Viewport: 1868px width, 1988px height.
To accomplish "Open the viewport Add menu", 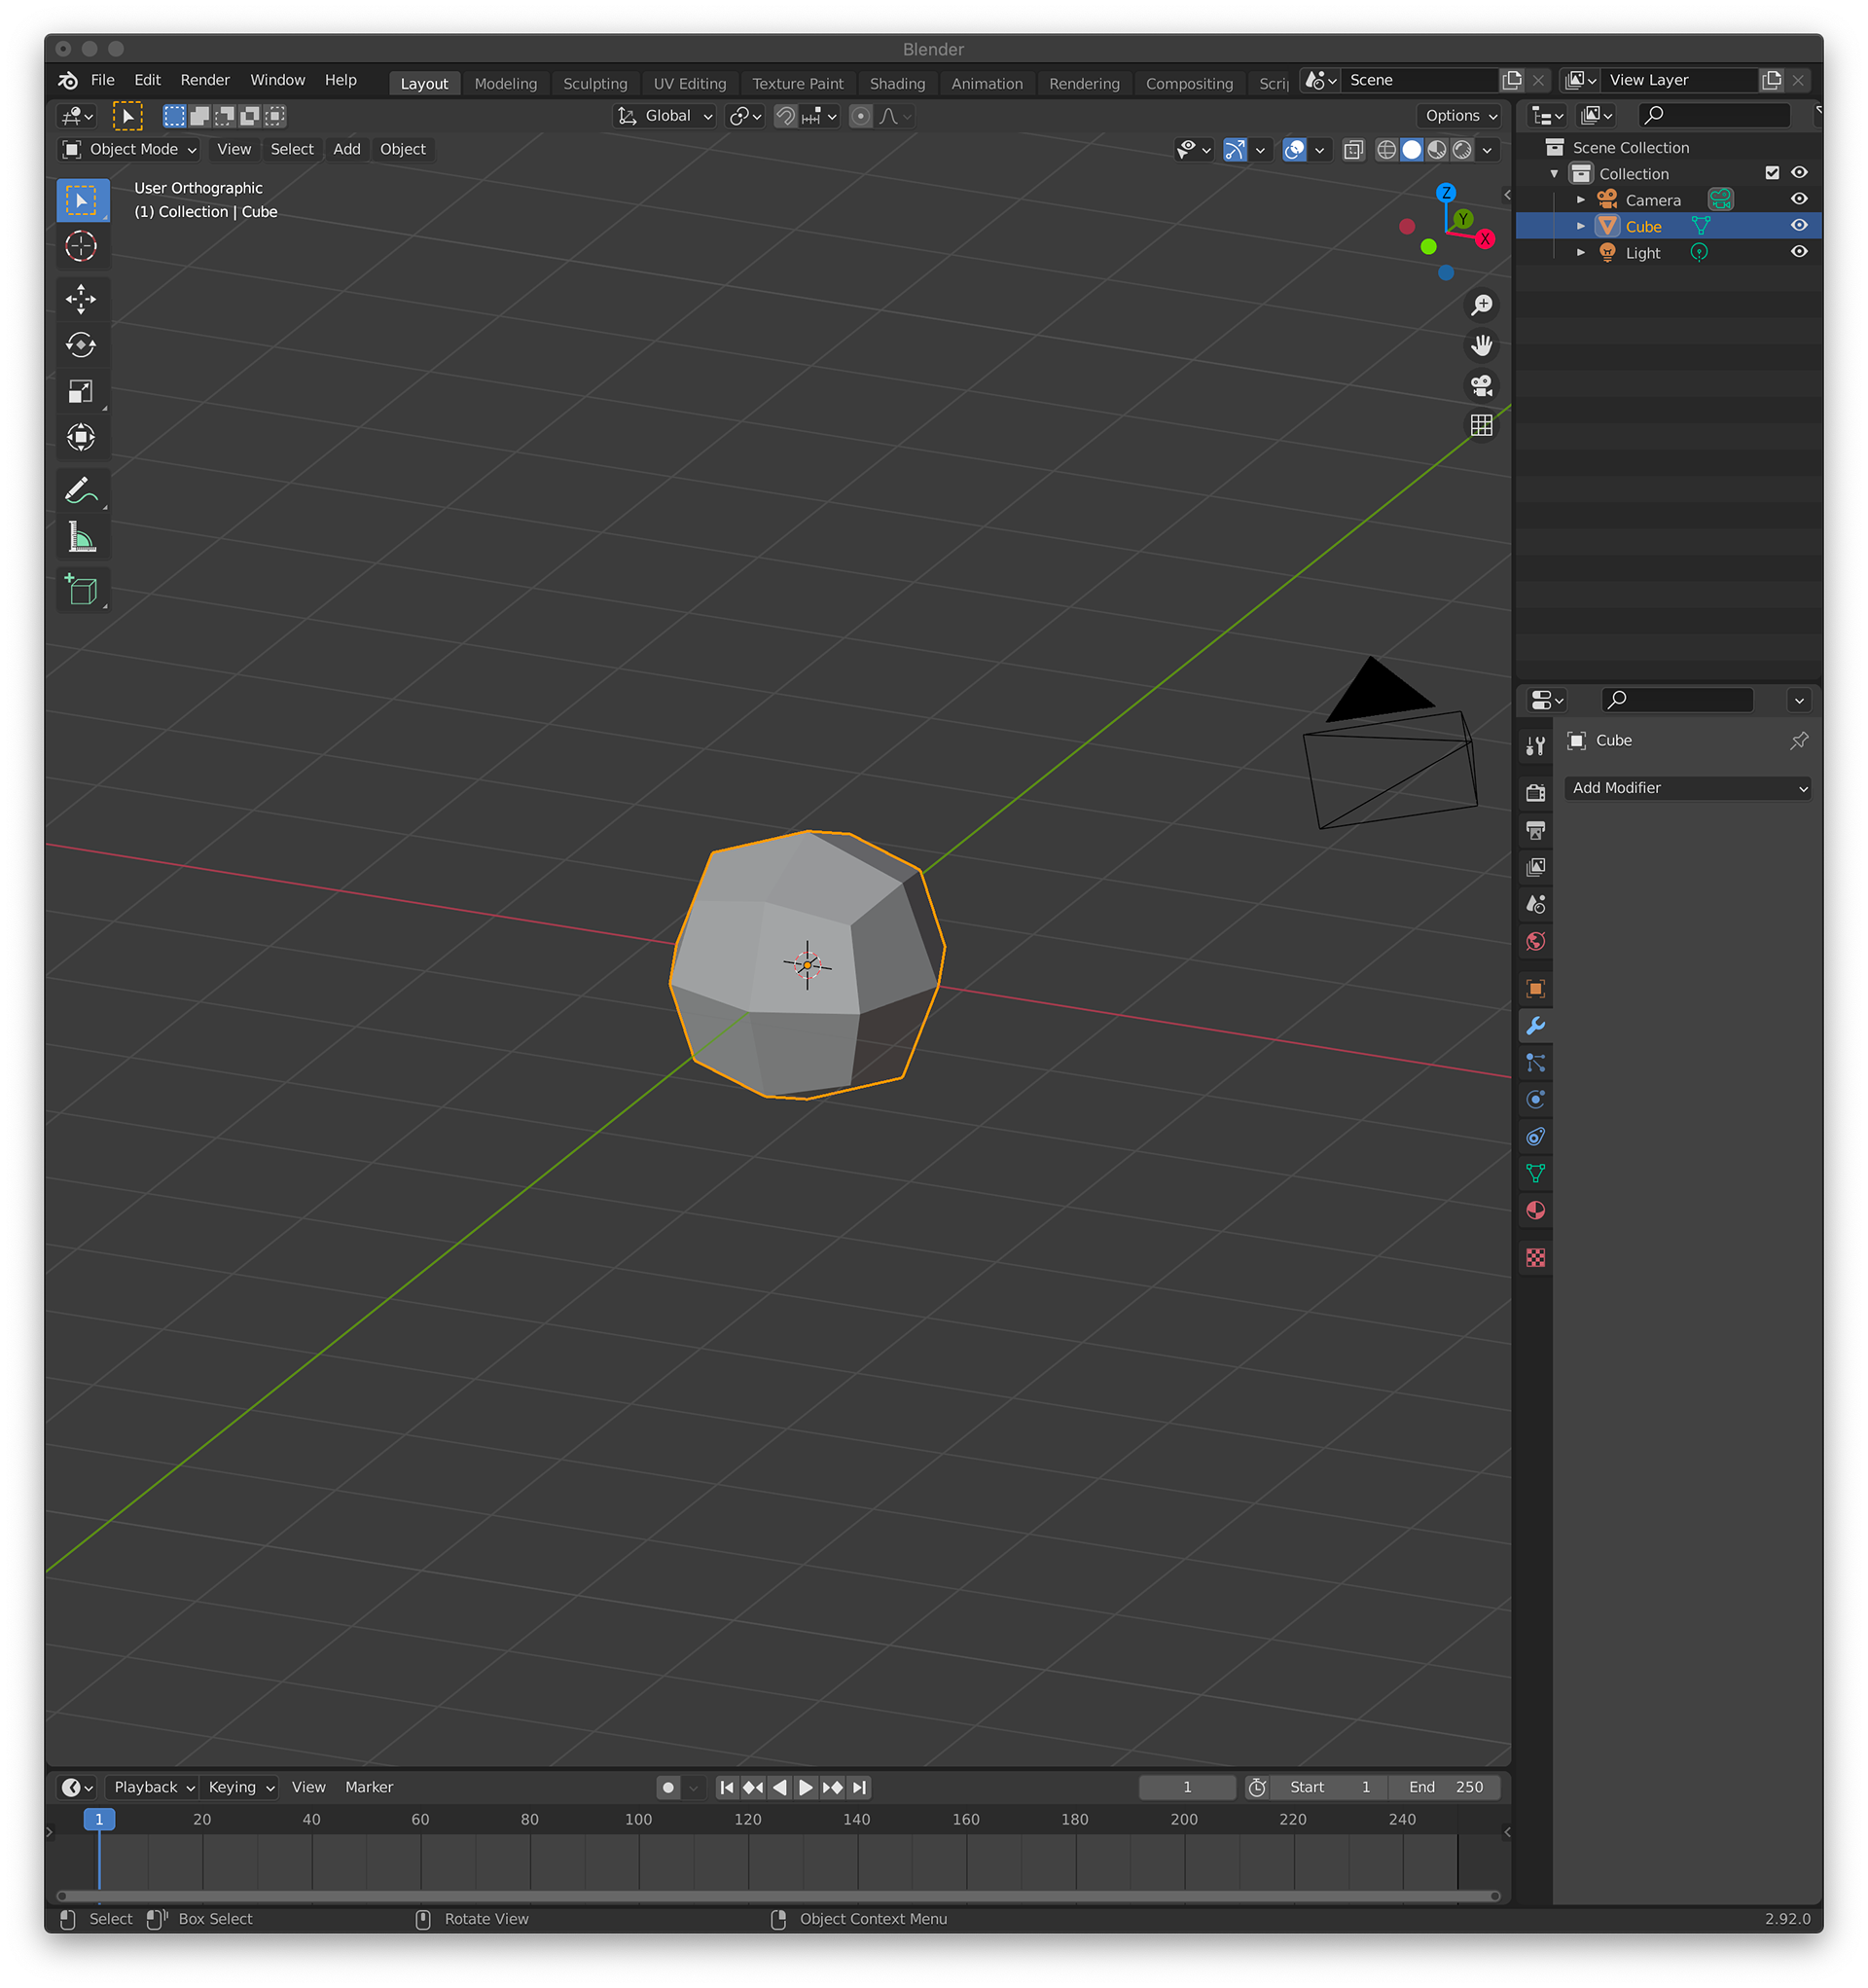I will (x=347, y=149).
